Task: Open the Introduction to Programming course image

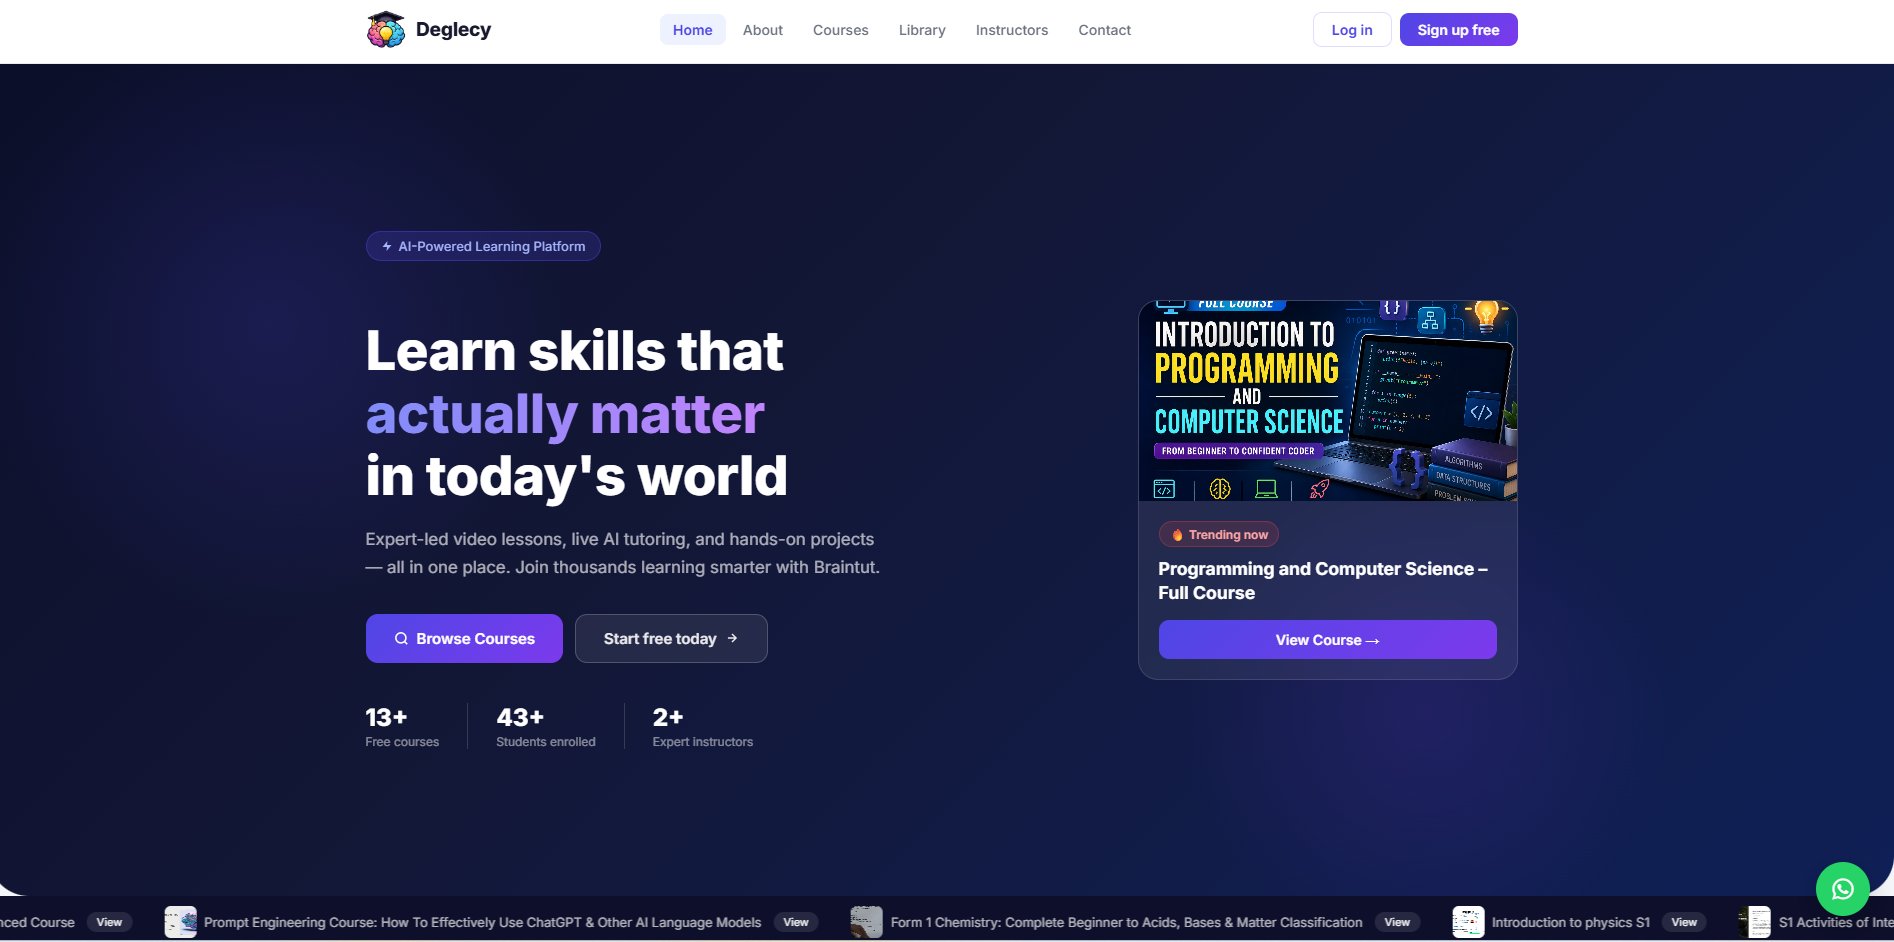Action: pyautogui.click(x=1327, y=401)
